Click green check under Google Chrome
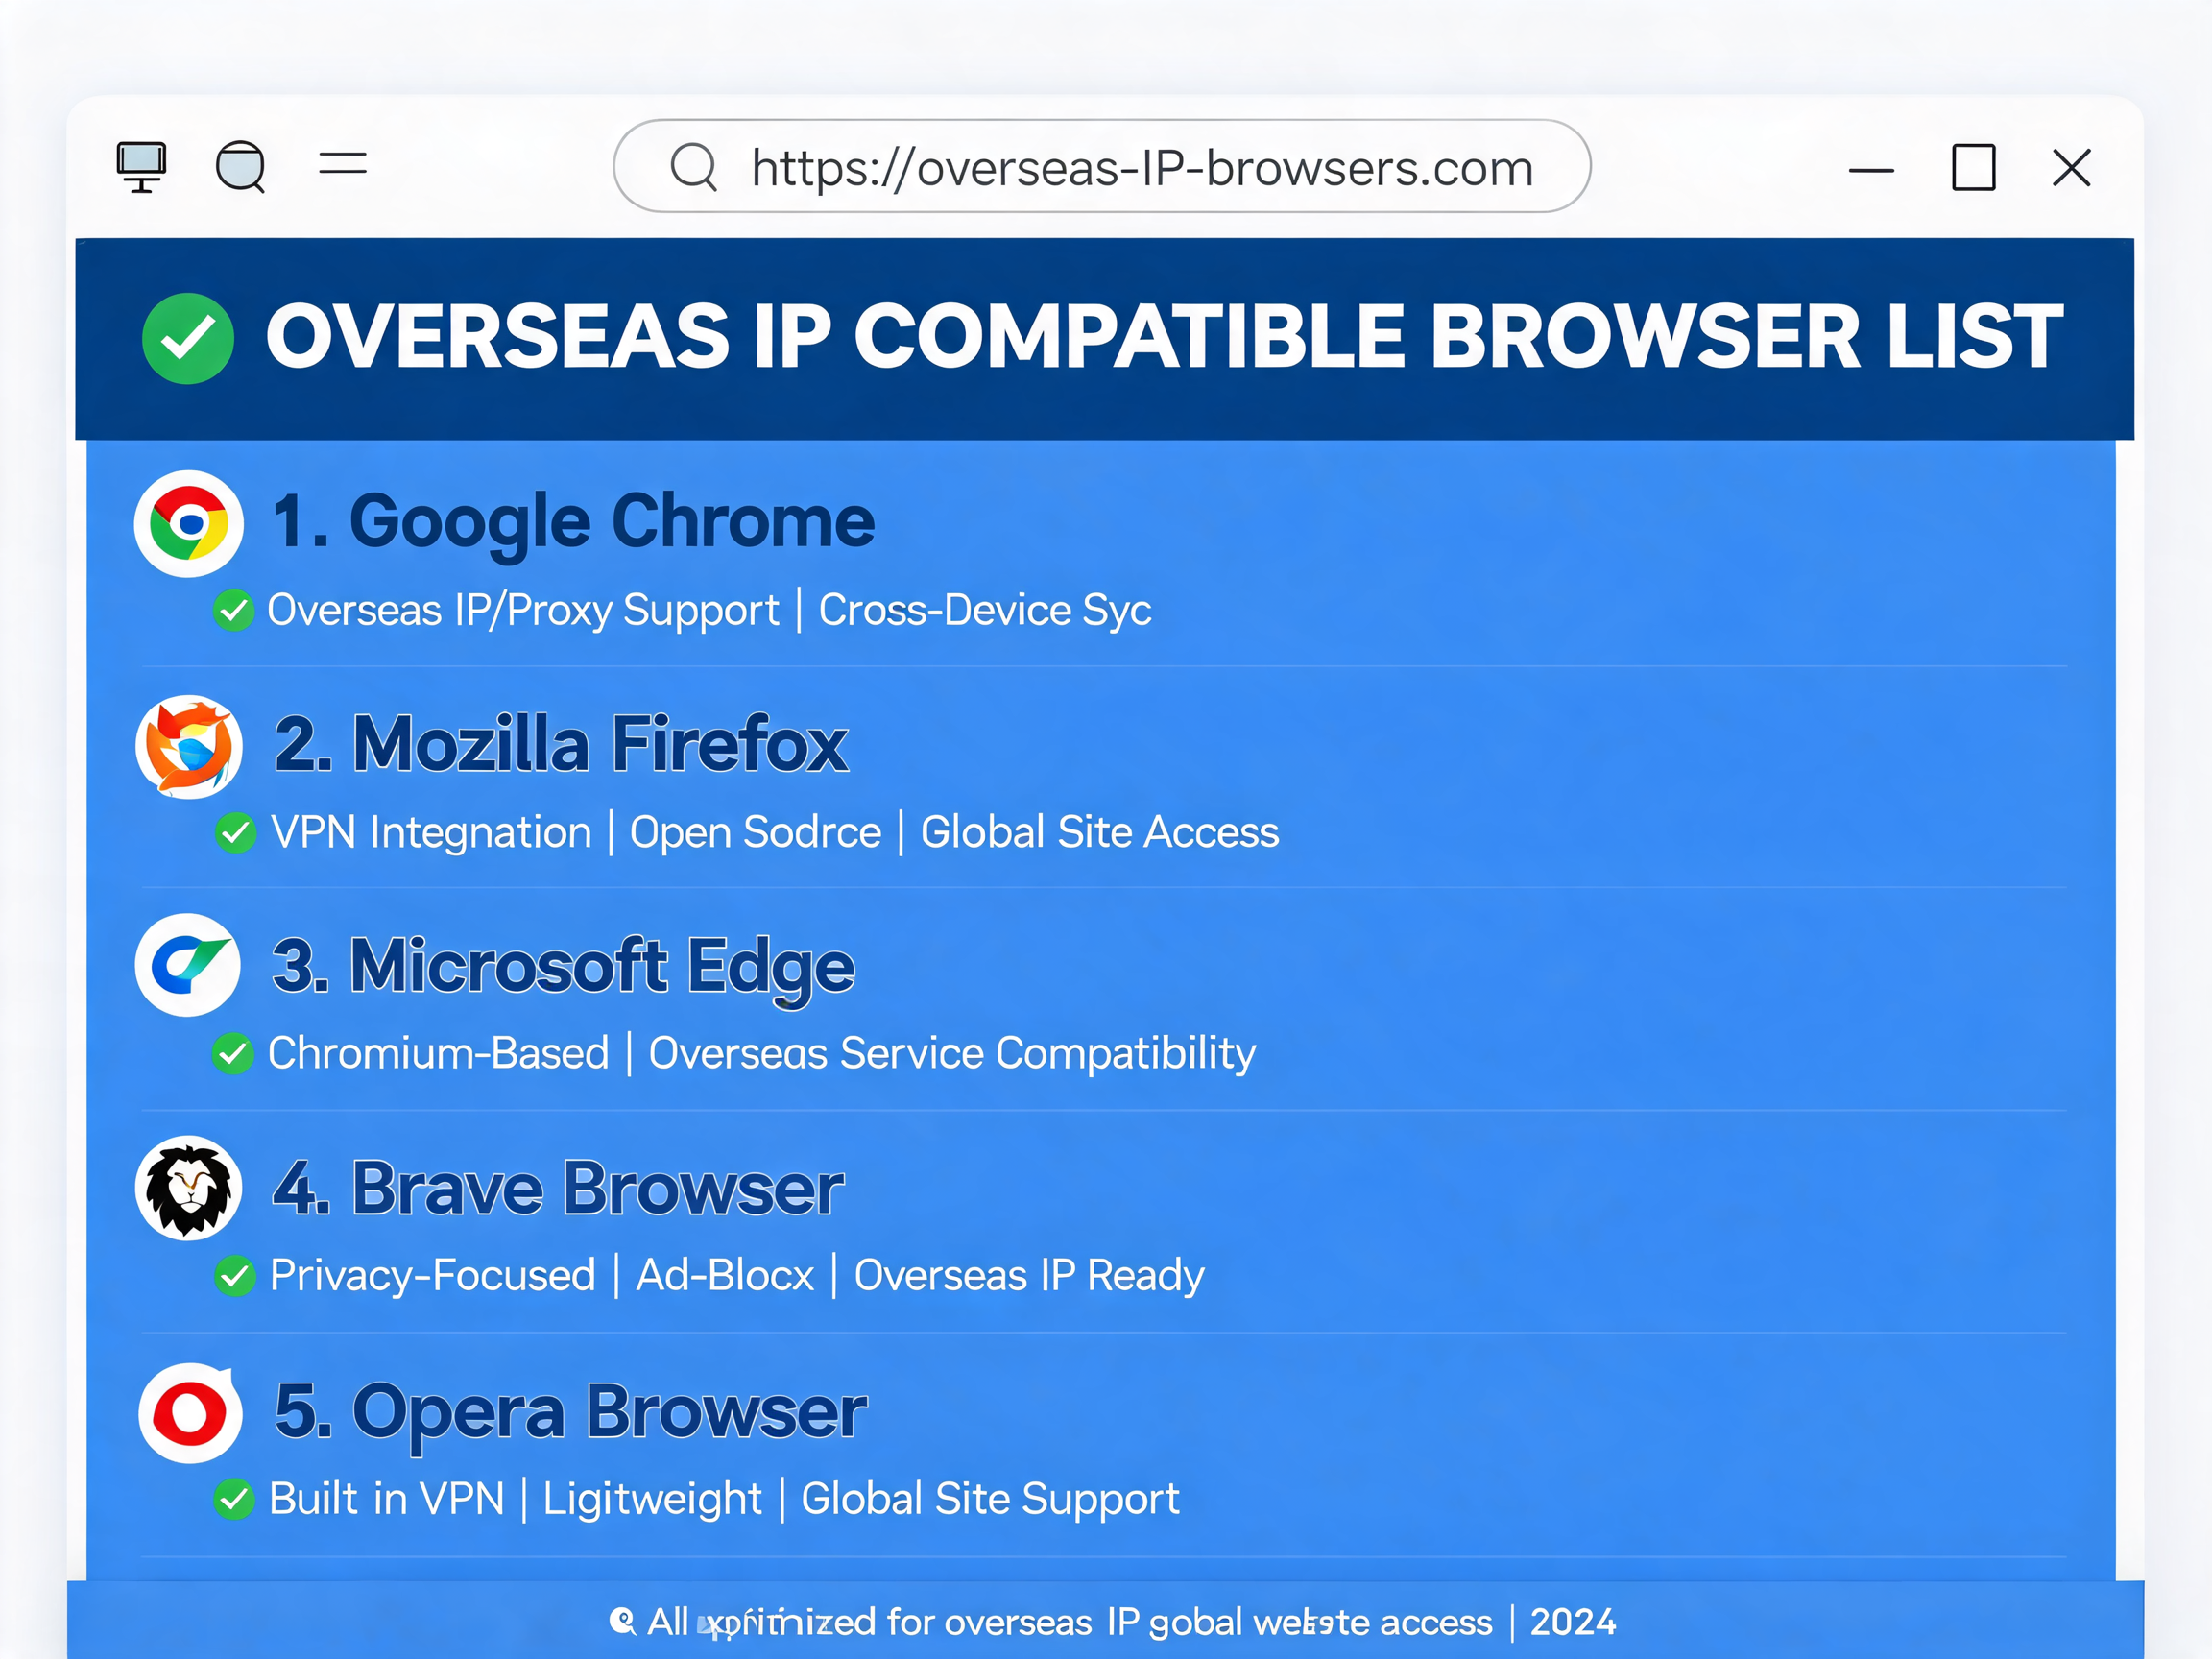 (x=234, y=610)
